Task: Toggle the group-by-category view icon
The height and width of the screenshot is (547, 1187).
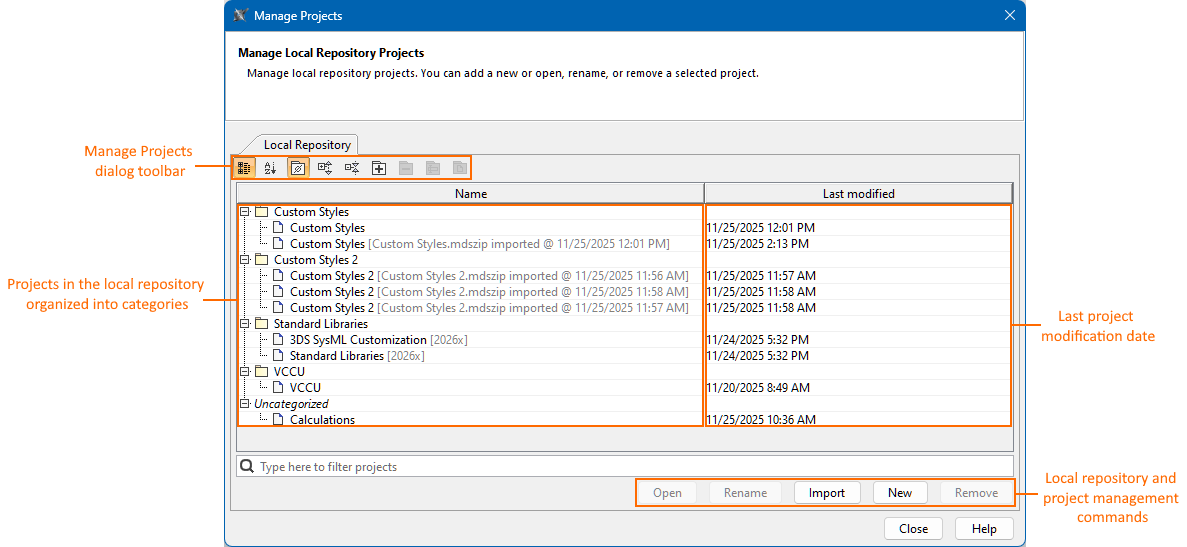Action: pos(244,168)
